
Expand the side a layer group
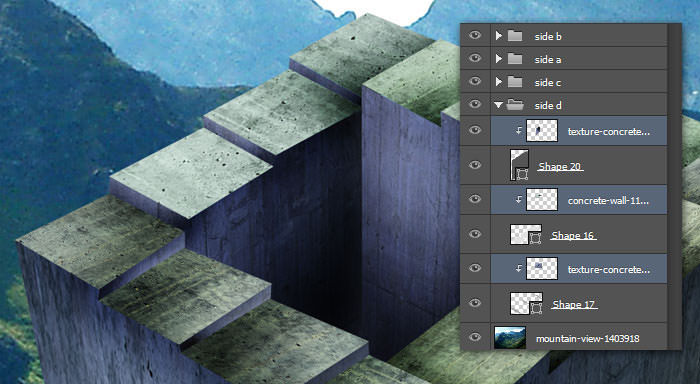pyautogui.click(x=499, y=58)
